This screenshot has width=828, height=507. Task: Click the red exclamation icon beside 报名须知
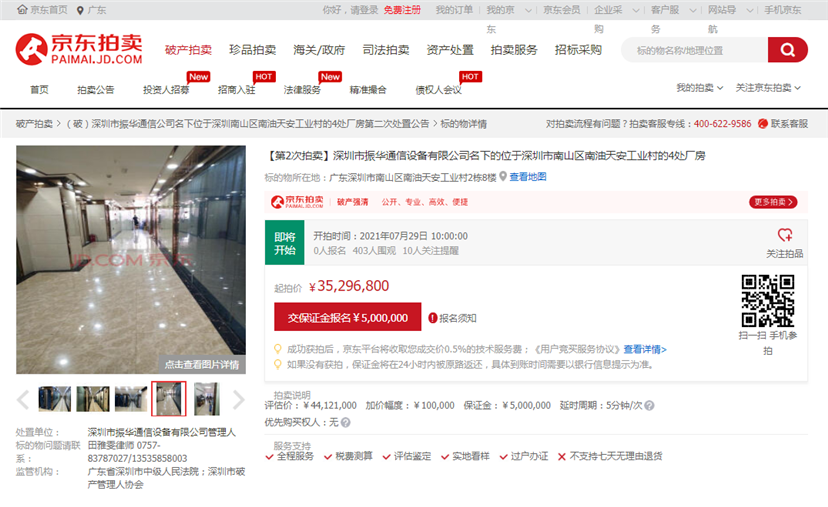(x=432, y=318)
